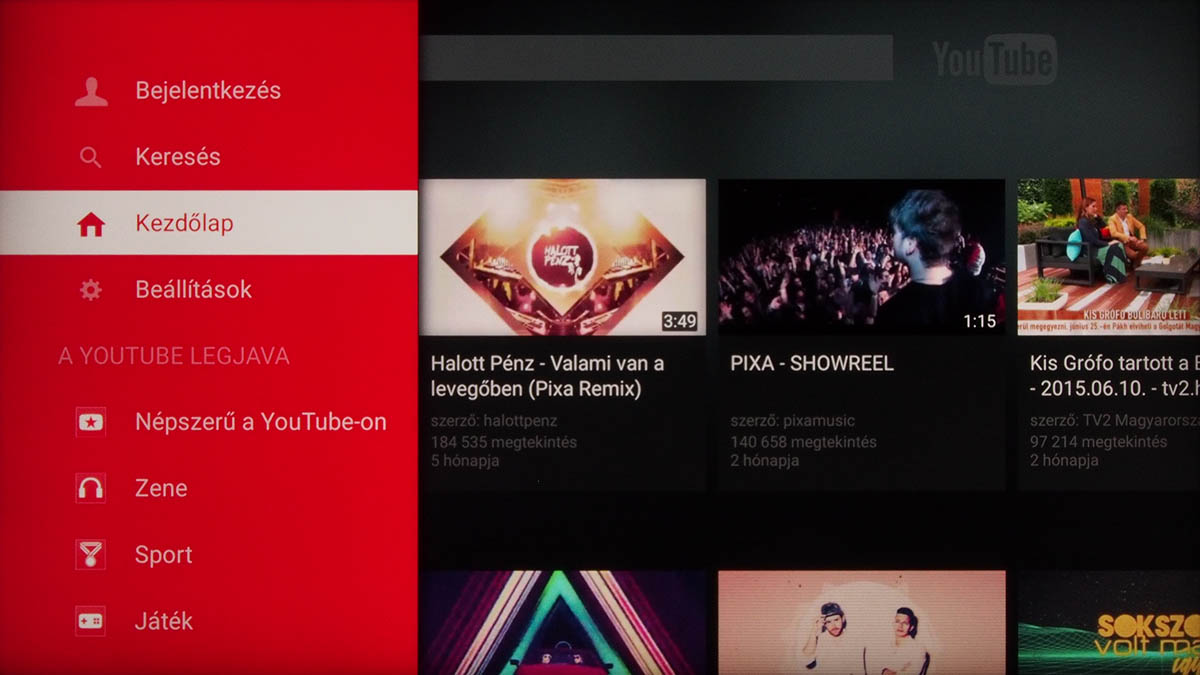Play the Halott Pénz video thumbnail

pos(562,257)
